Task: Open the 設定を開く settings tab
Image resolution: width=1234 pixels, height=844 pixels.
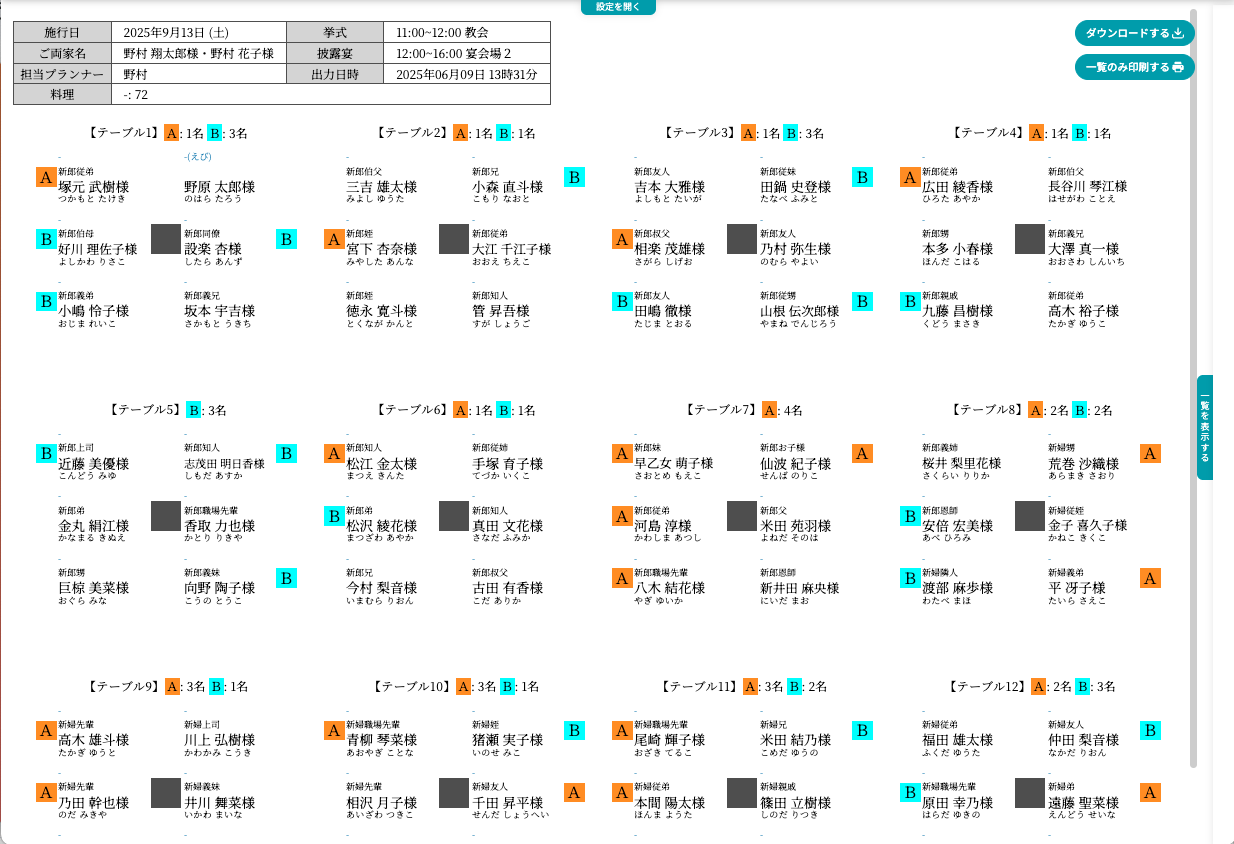Action: coord(618,7)
